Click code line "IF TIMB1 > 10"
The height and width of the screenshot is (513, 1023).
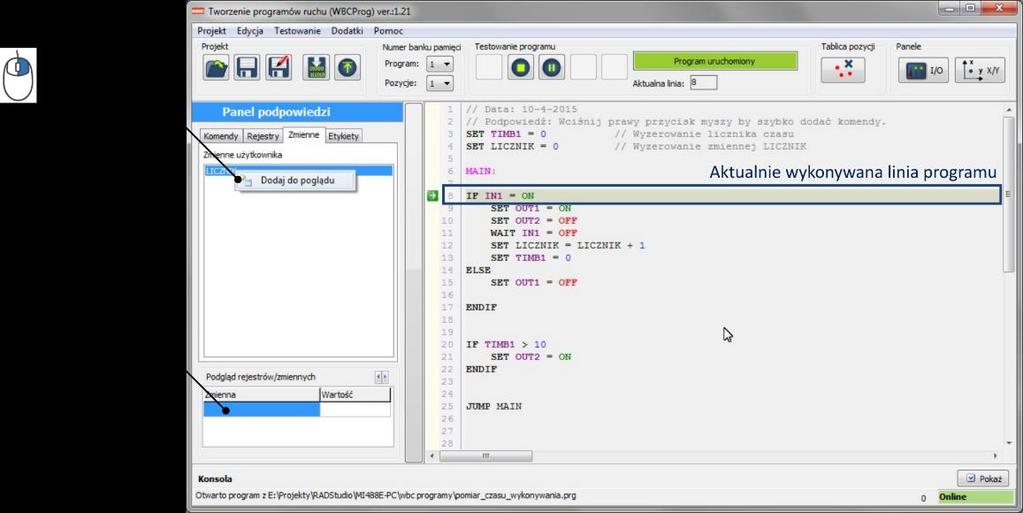click(506, 345)
